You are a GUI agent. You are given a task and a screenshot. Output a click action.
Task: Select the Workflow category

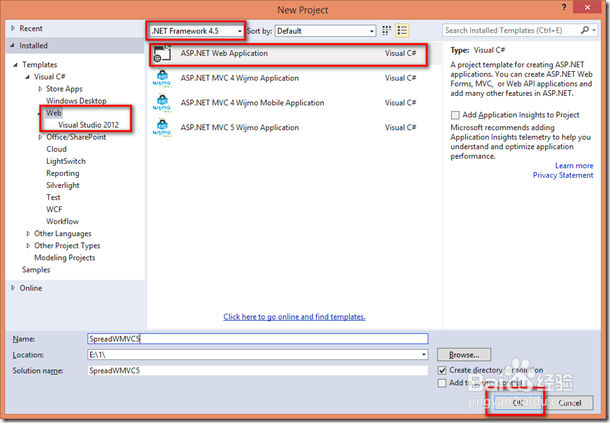tap(63, 221)
